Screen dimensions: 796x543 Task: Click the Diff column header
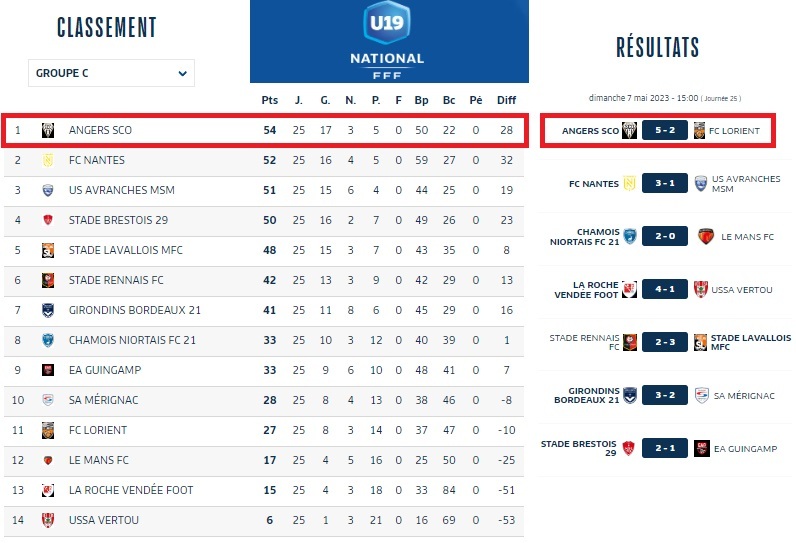point(506,100)
